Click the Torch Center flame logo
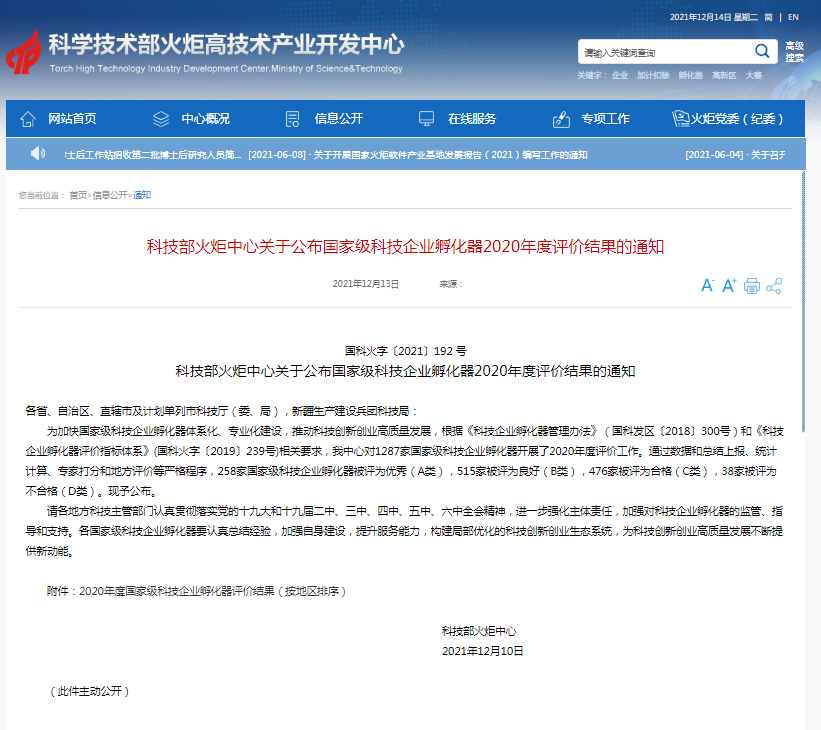This screenshot has width=821, height=730. pos(25,53)
